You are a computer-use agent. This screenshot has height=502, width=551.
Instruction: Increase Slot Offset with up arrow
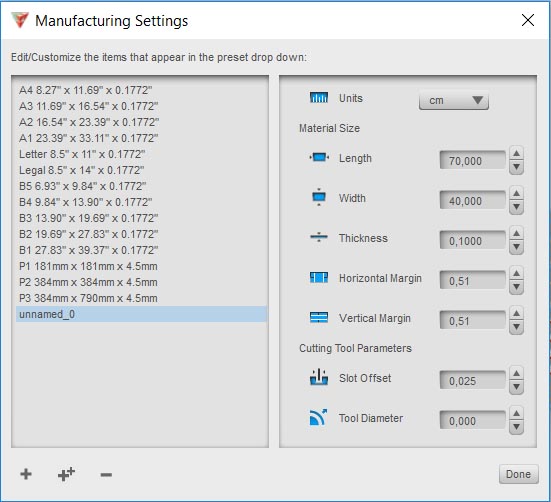click(x=516, y=373)
